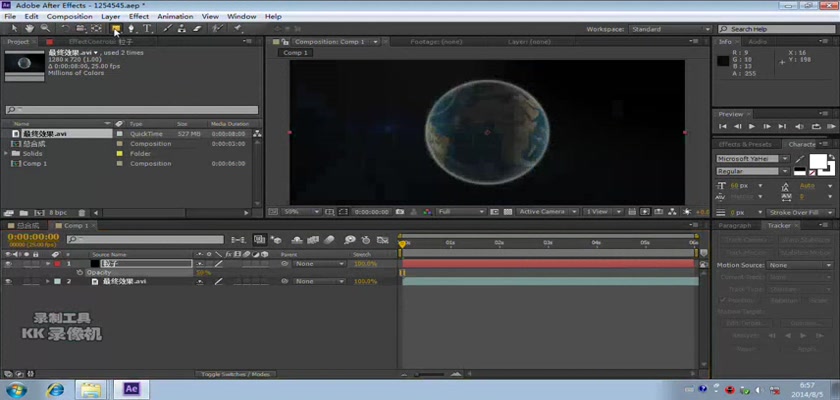Enable motion blur for the timeline
840x400 pixels.
pyautogui.click(x=329, y=240)
